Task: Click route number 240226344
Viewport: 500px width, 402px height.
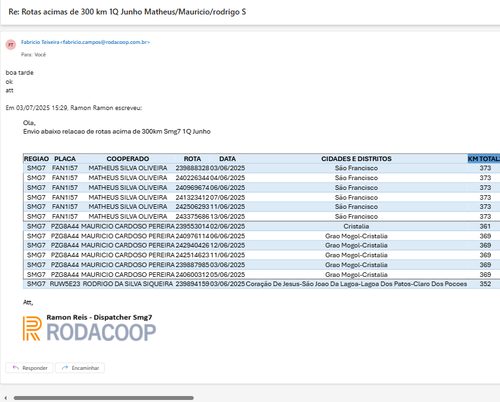Action: coord(192,178)
